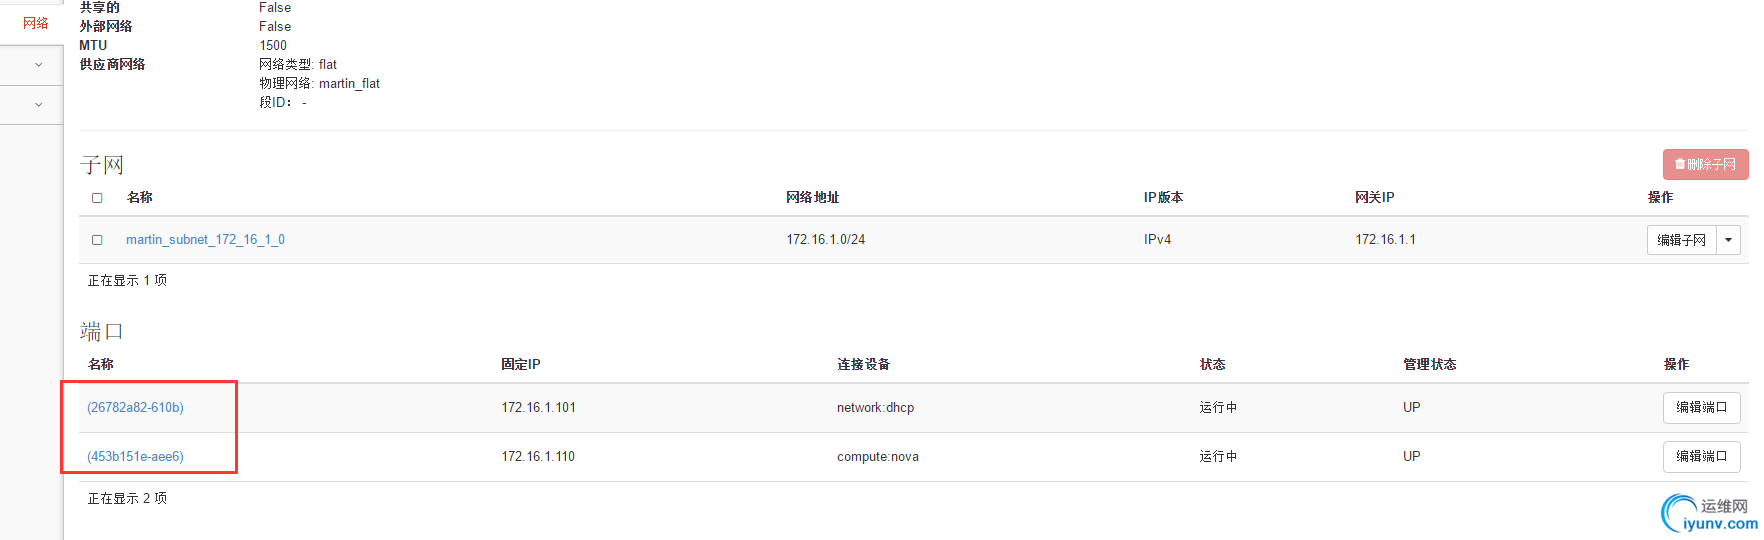
Task: Toggle the select-all checkbox in subnet table
Action: (x=97, y=198)
